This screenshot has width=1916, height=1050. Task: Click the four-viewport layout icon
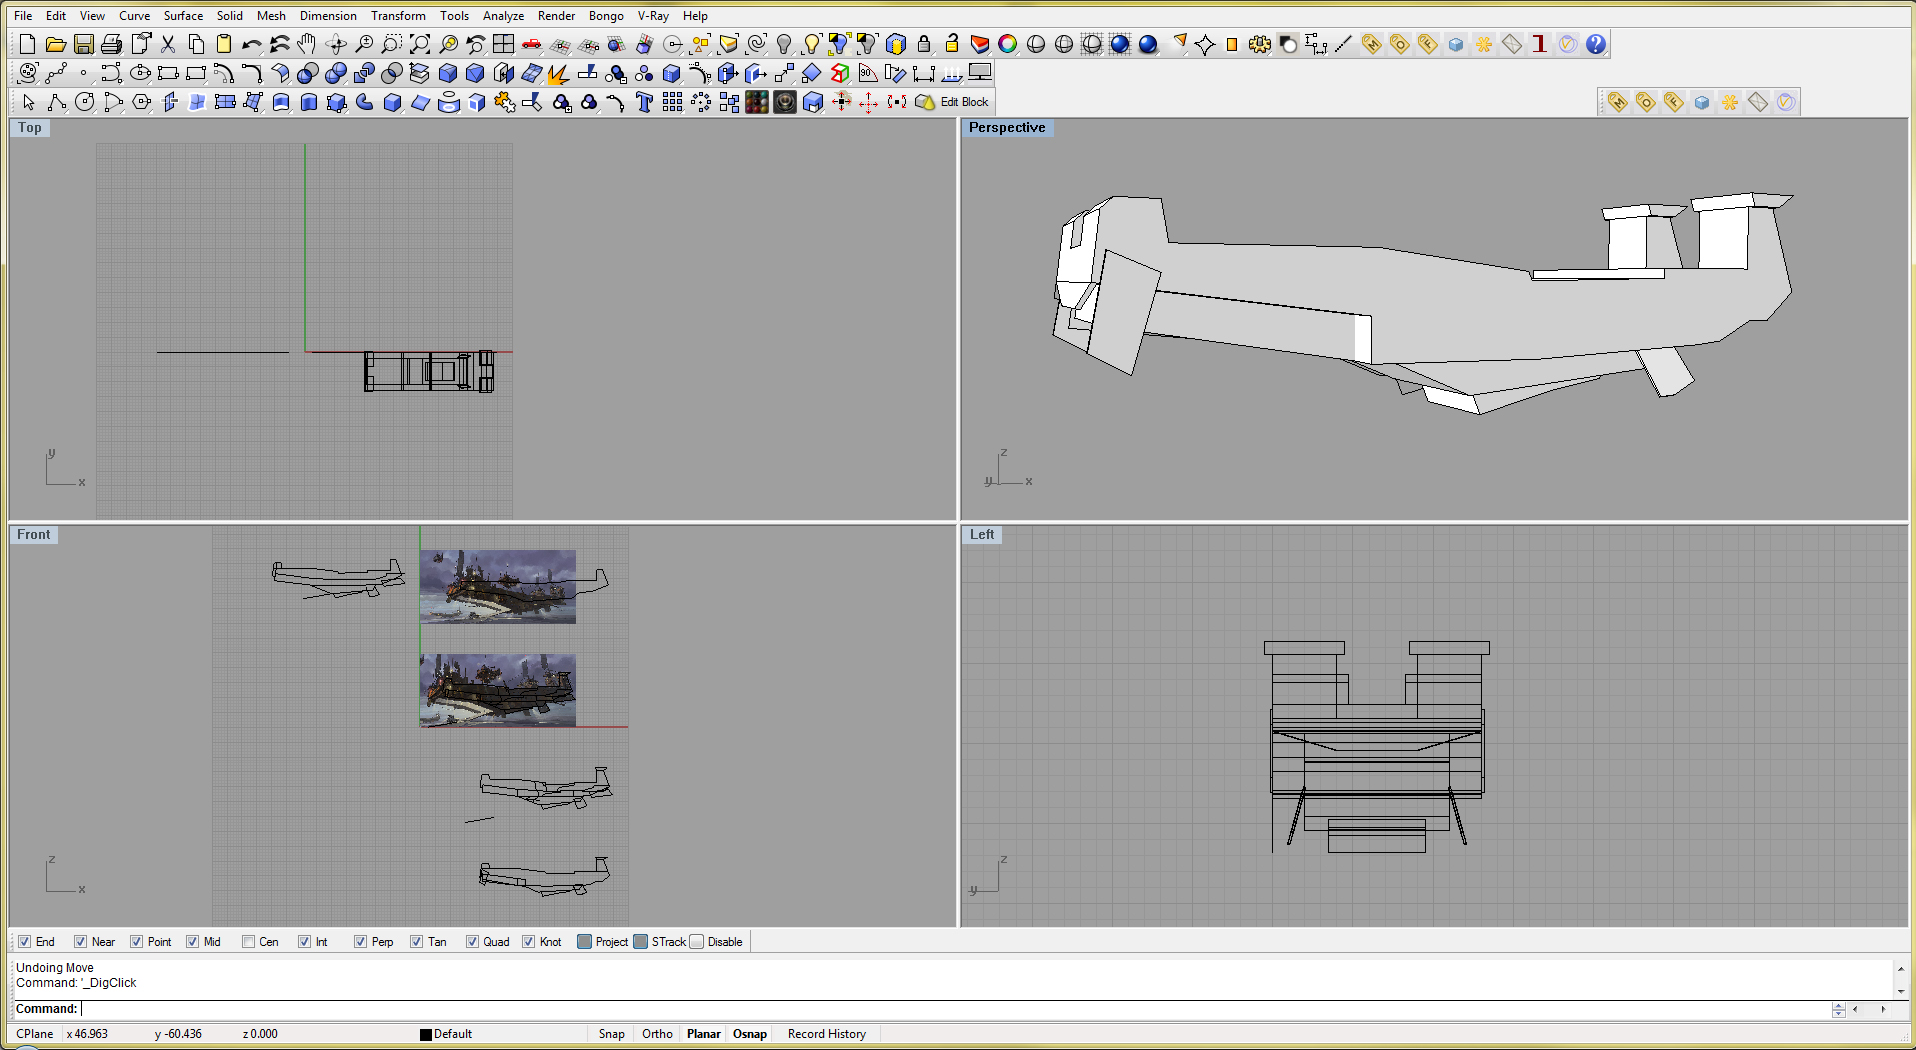[x=503, y=44]
